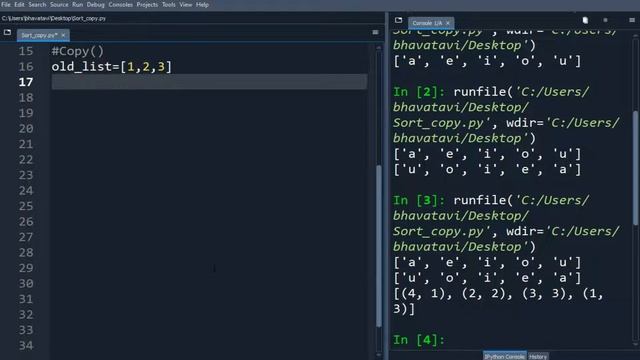Screen dimensions: 640x360
Task: Open the Debug menu
Action: click(96, 4)
